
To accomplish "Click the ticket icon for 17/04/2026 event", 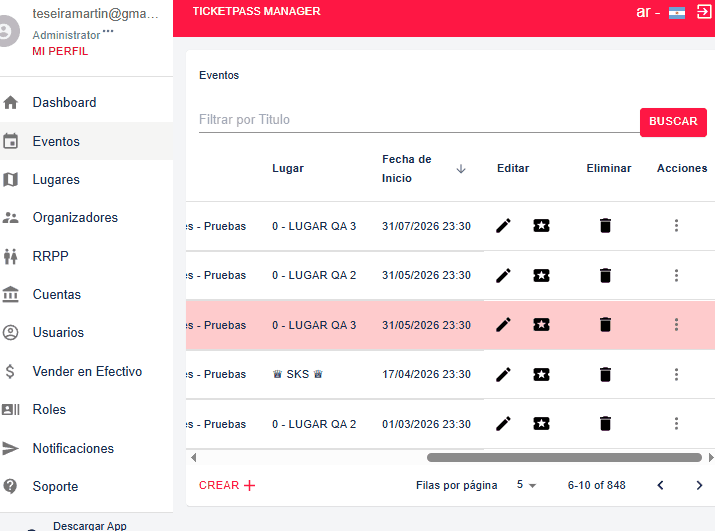I will (x=541, y=374).
